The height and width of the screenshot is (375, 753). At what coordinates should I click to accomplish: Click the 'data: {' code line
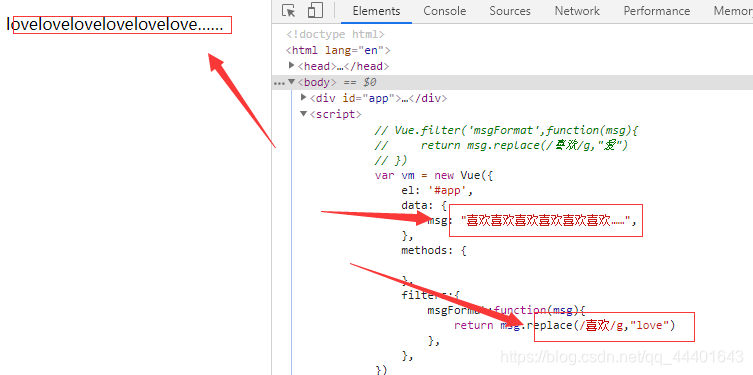click(x=424, y=206)
